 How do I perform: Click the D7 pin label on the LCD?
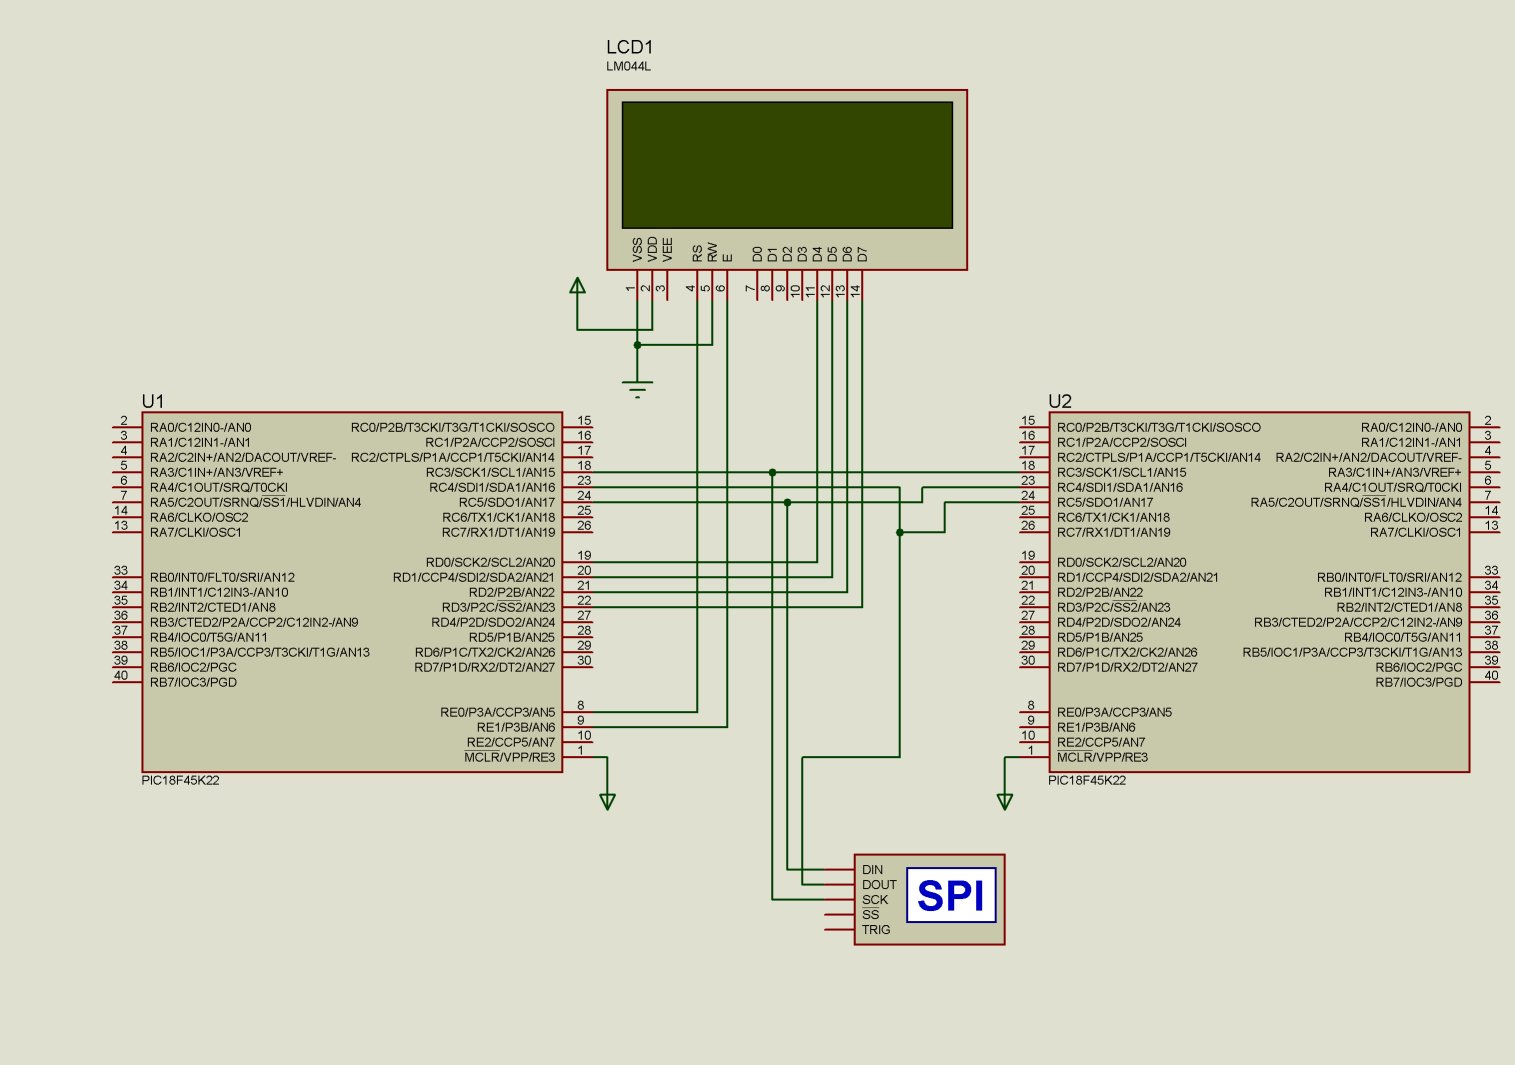863,255
